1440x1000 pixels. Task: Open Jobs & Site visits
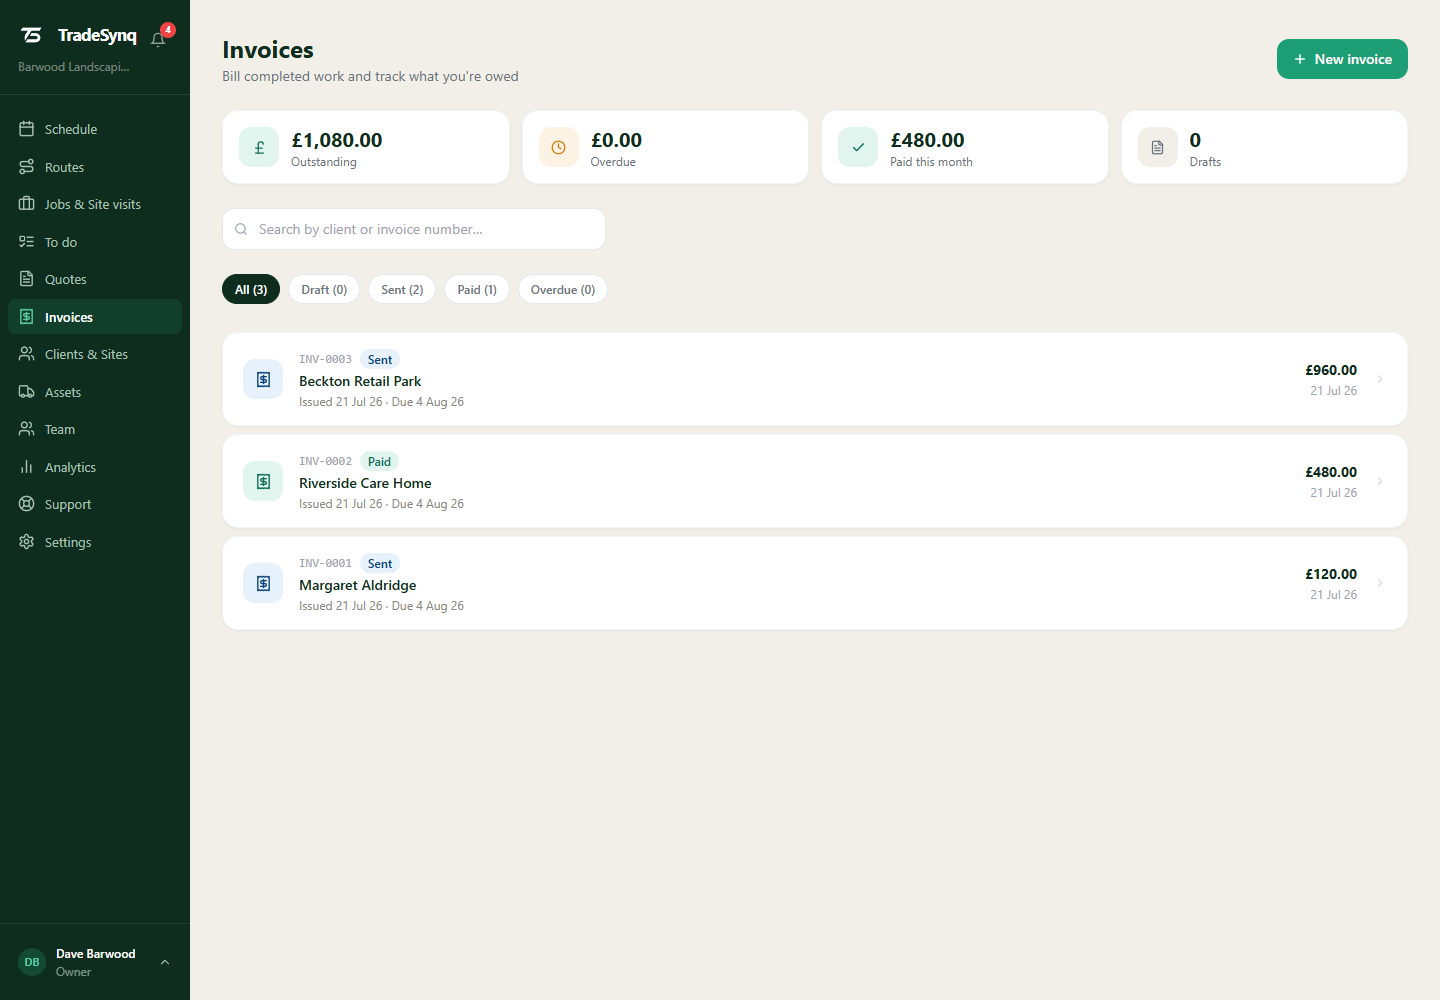click(x=95, y=204)
